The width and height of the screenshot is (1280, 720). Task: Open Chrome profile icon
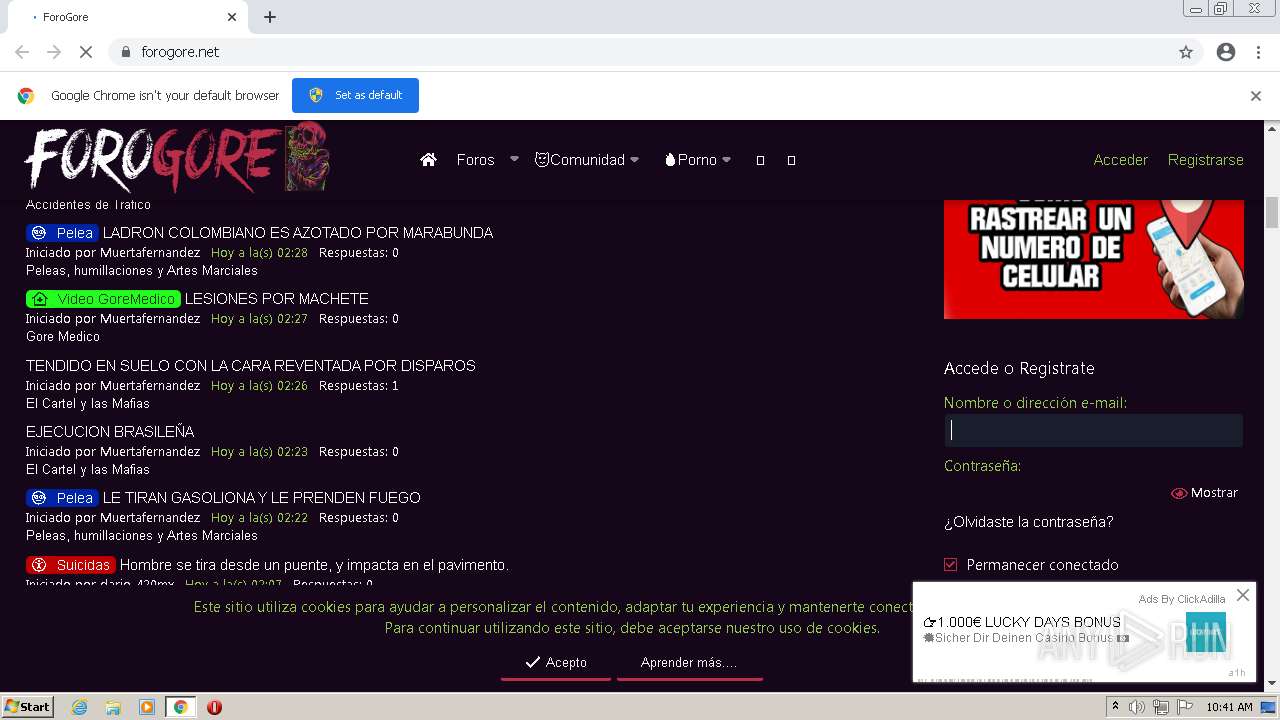coord(1226,52)
